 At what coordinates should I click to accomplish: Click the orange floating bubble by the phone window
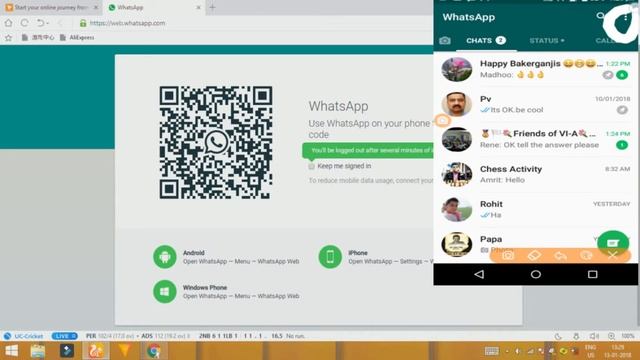point(442,120)
